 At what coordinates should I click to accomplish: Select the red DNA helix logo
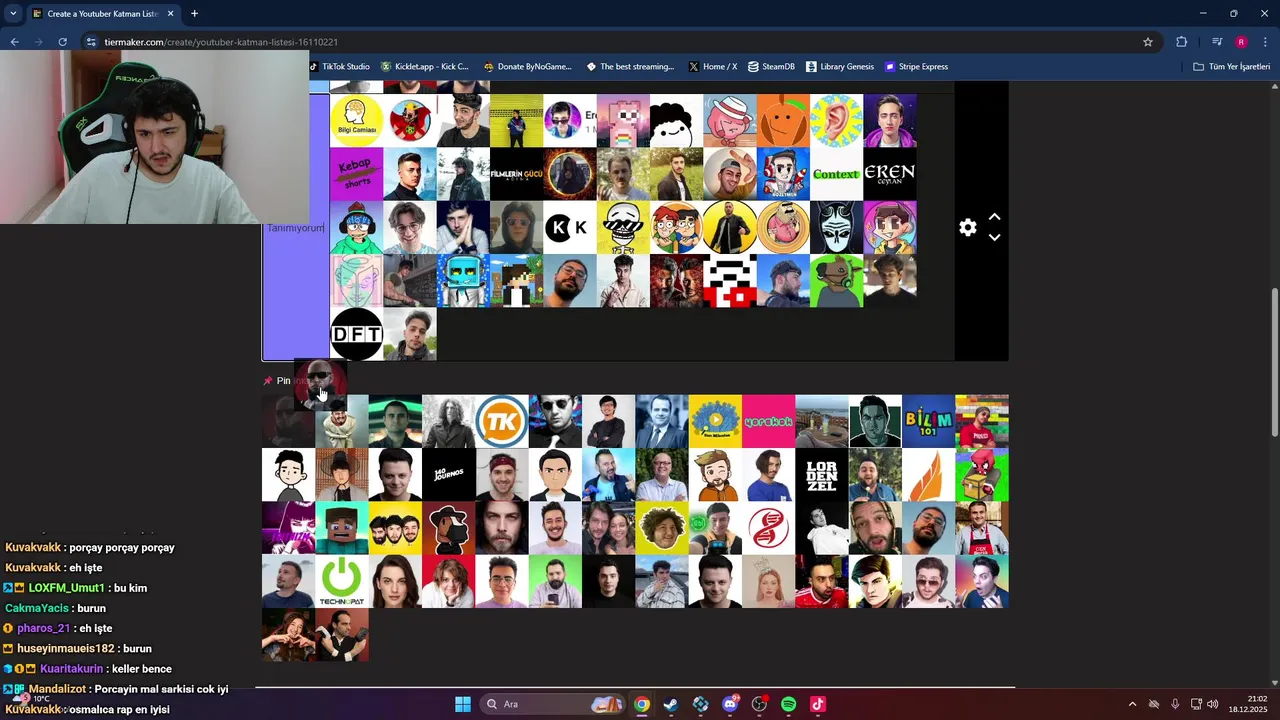[x=768, y=528]
